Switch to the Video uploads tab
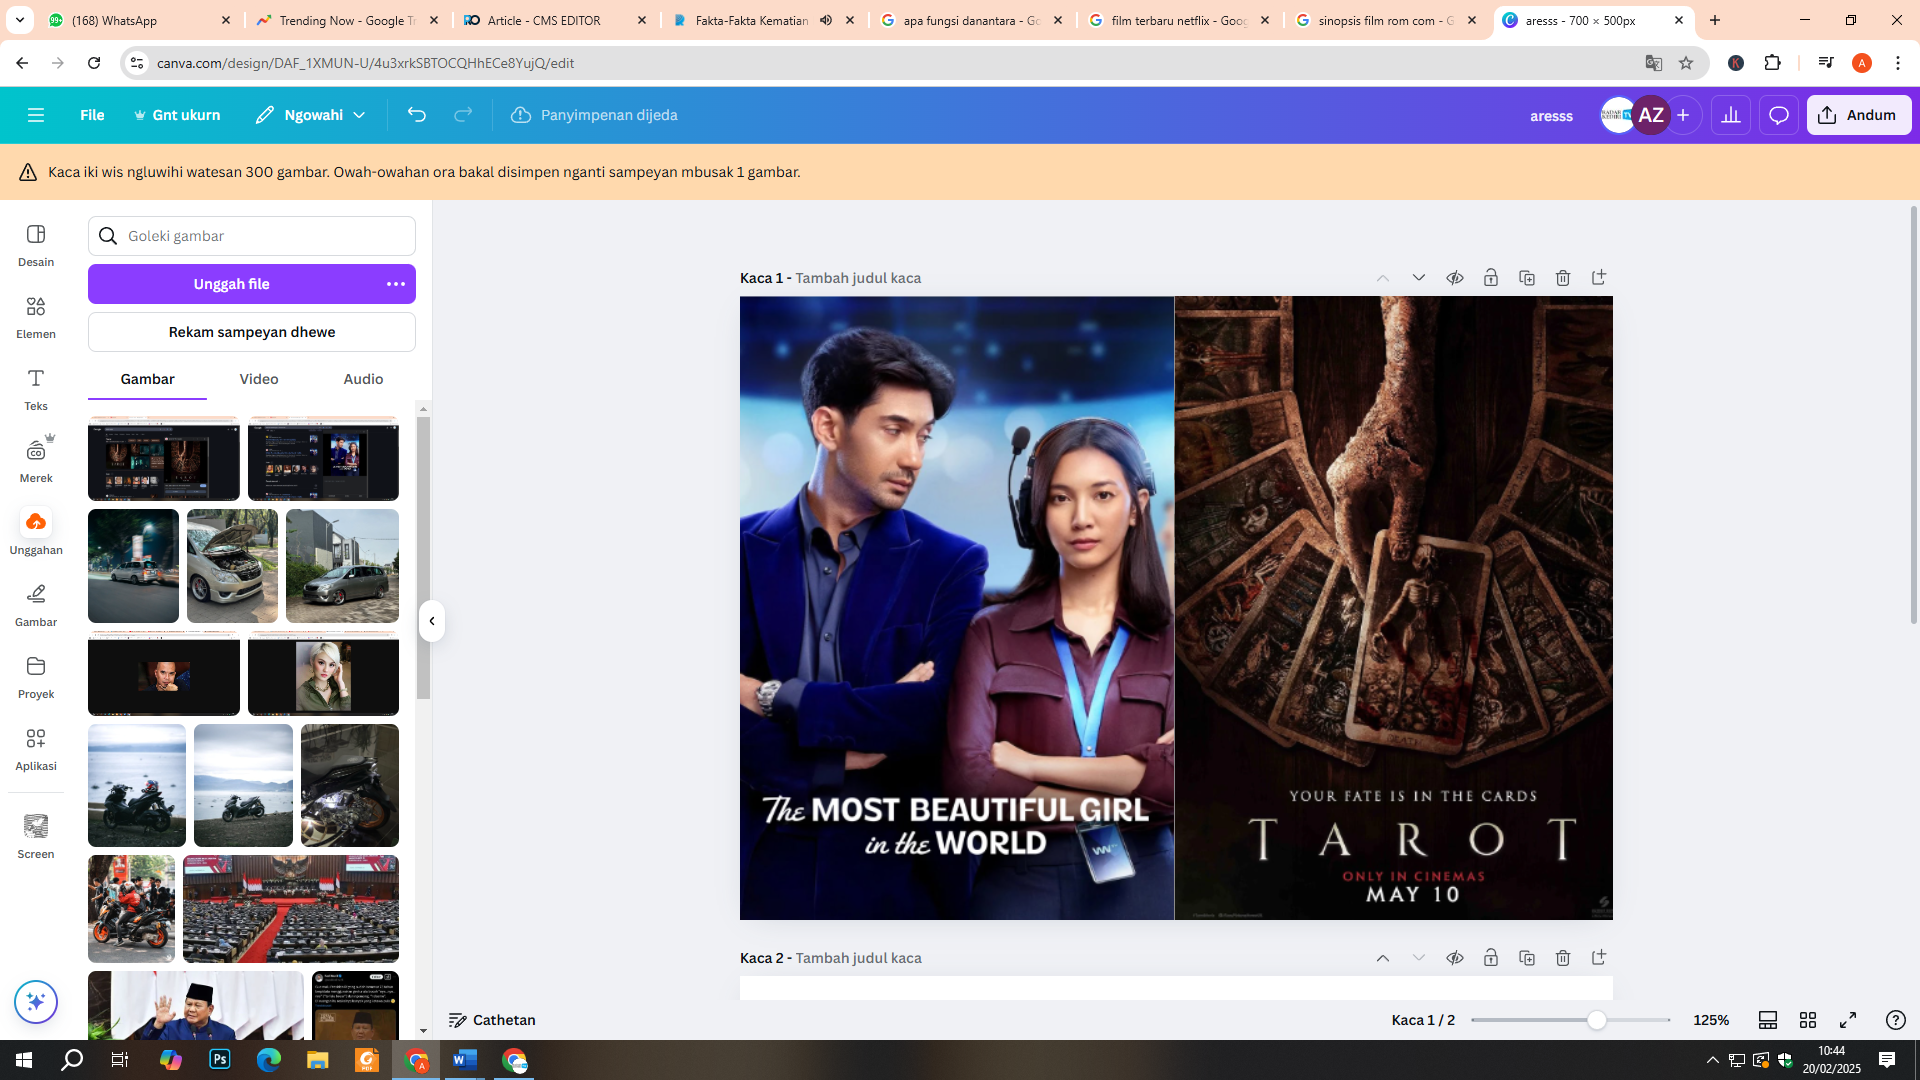The width and height of the screenshot is (1920, 1080). (259, 379)
